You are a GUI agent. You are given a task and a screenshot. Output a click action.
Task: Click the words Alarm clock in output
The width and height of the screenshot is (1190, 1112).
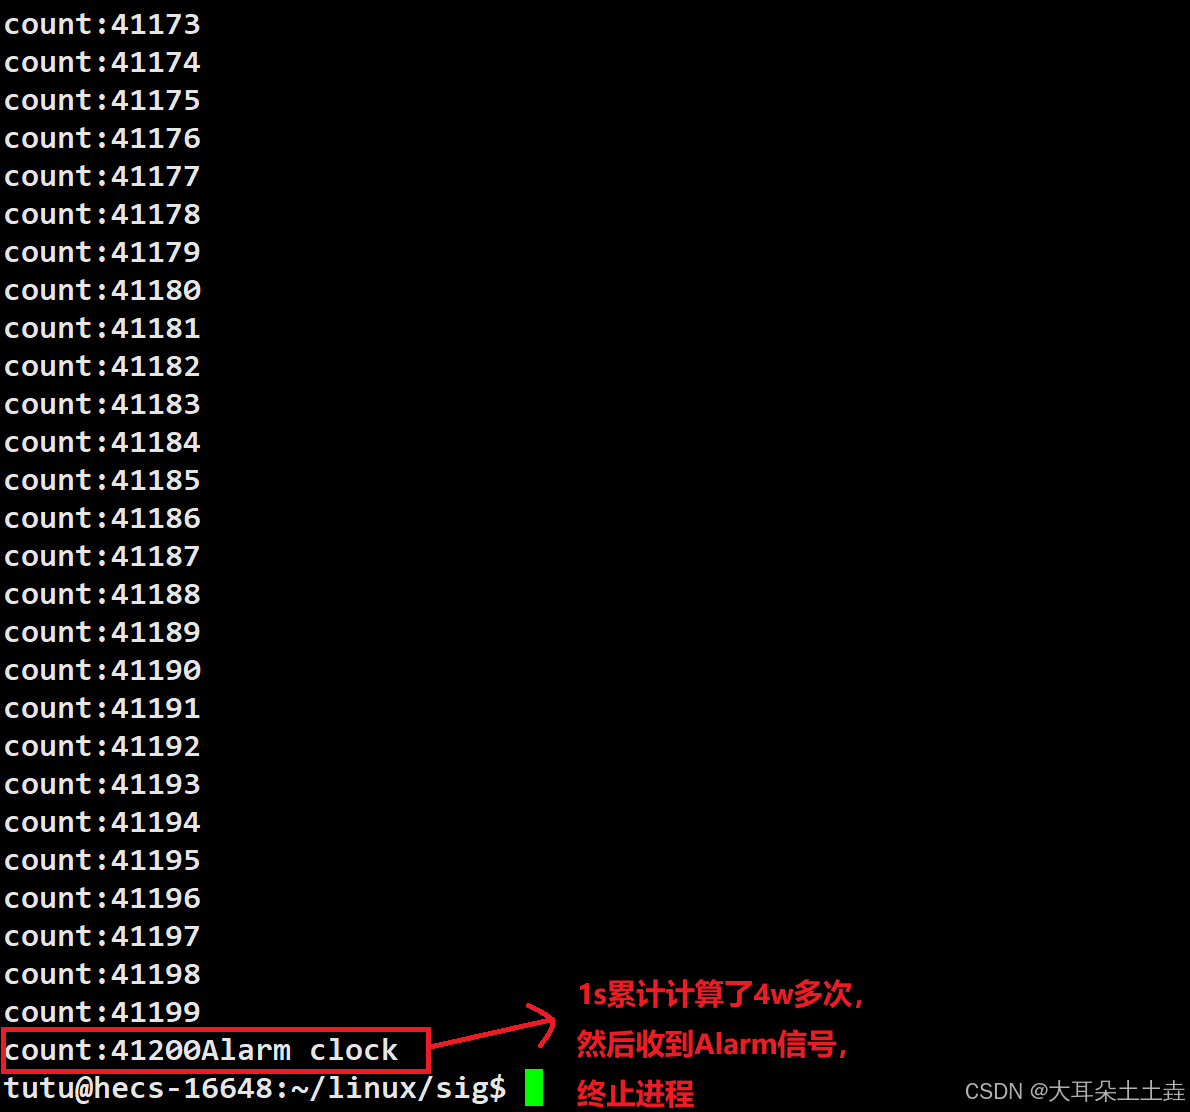[299, 1051]
